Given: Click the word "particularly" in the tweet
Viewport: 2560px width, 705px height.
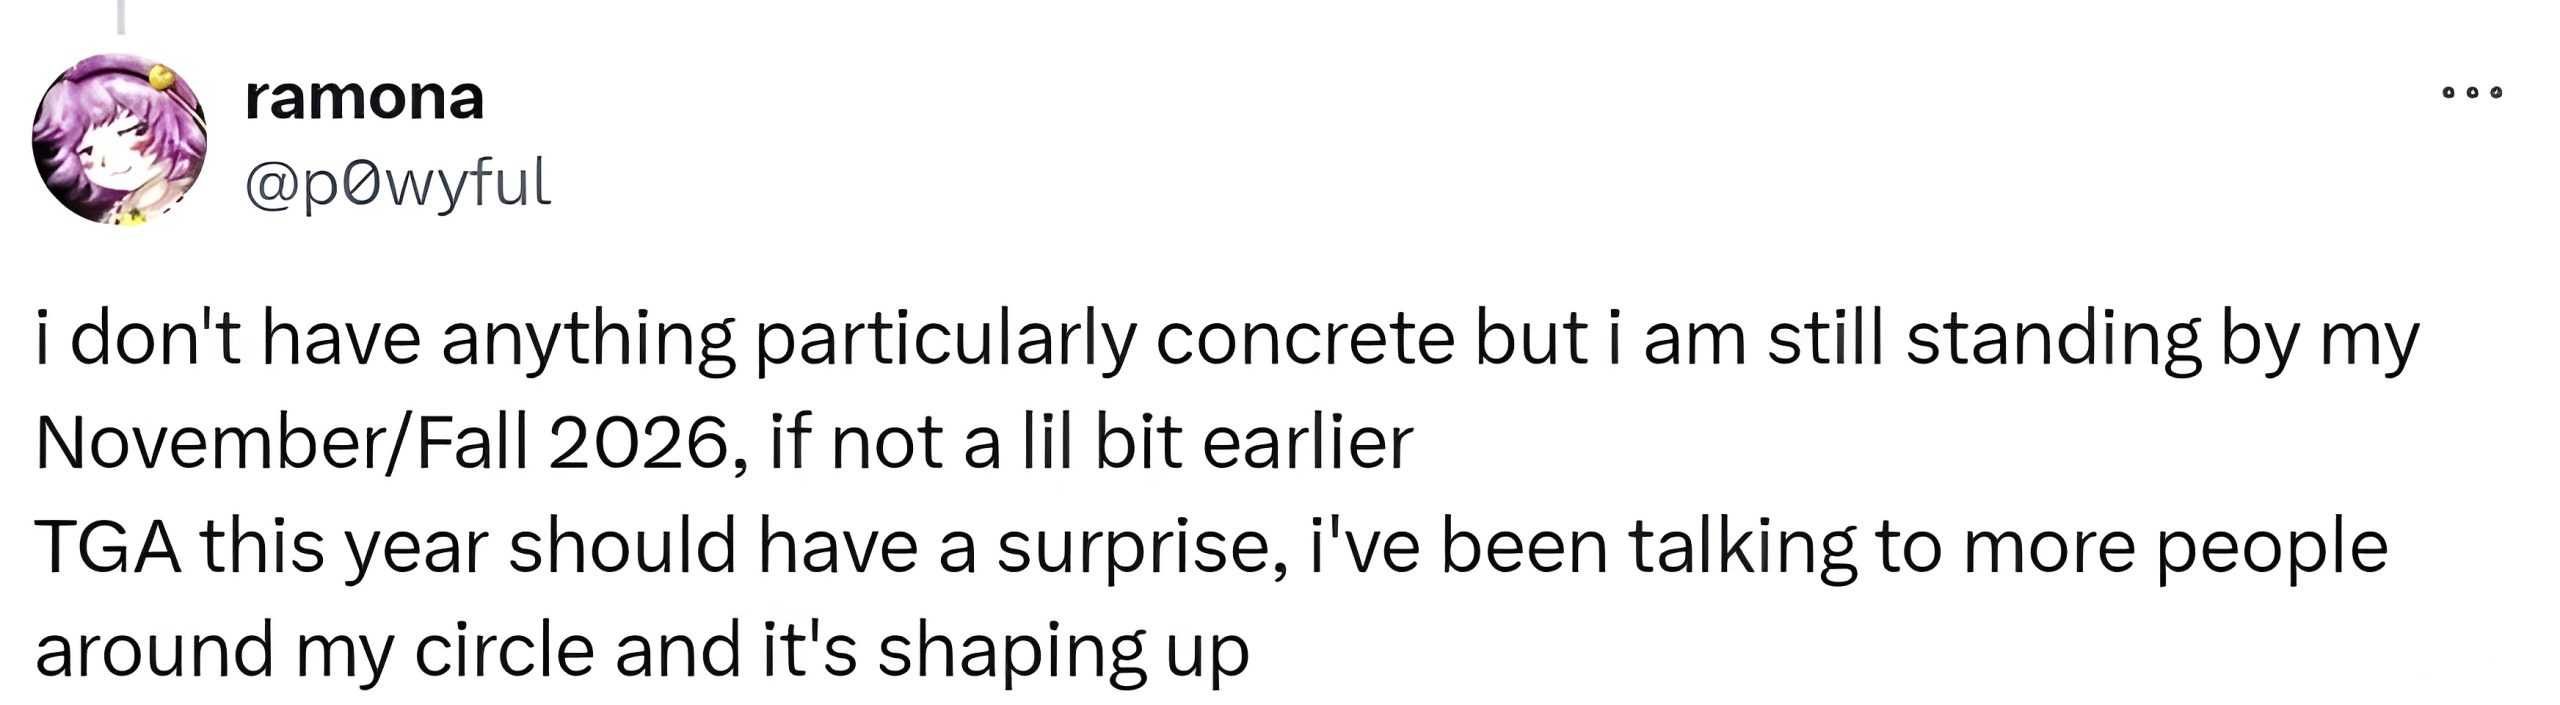Looking at the screenshot, I should [x=945, y=340].
